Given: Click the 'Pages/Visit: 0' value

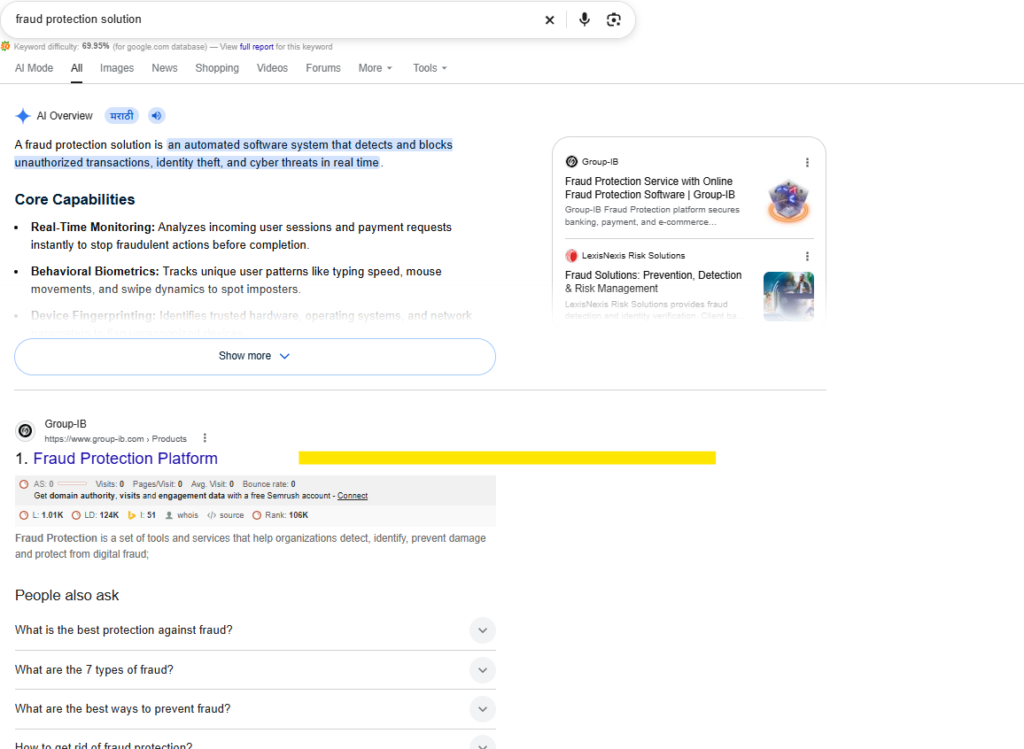Looking at the screenshot, I should [159, 484].
